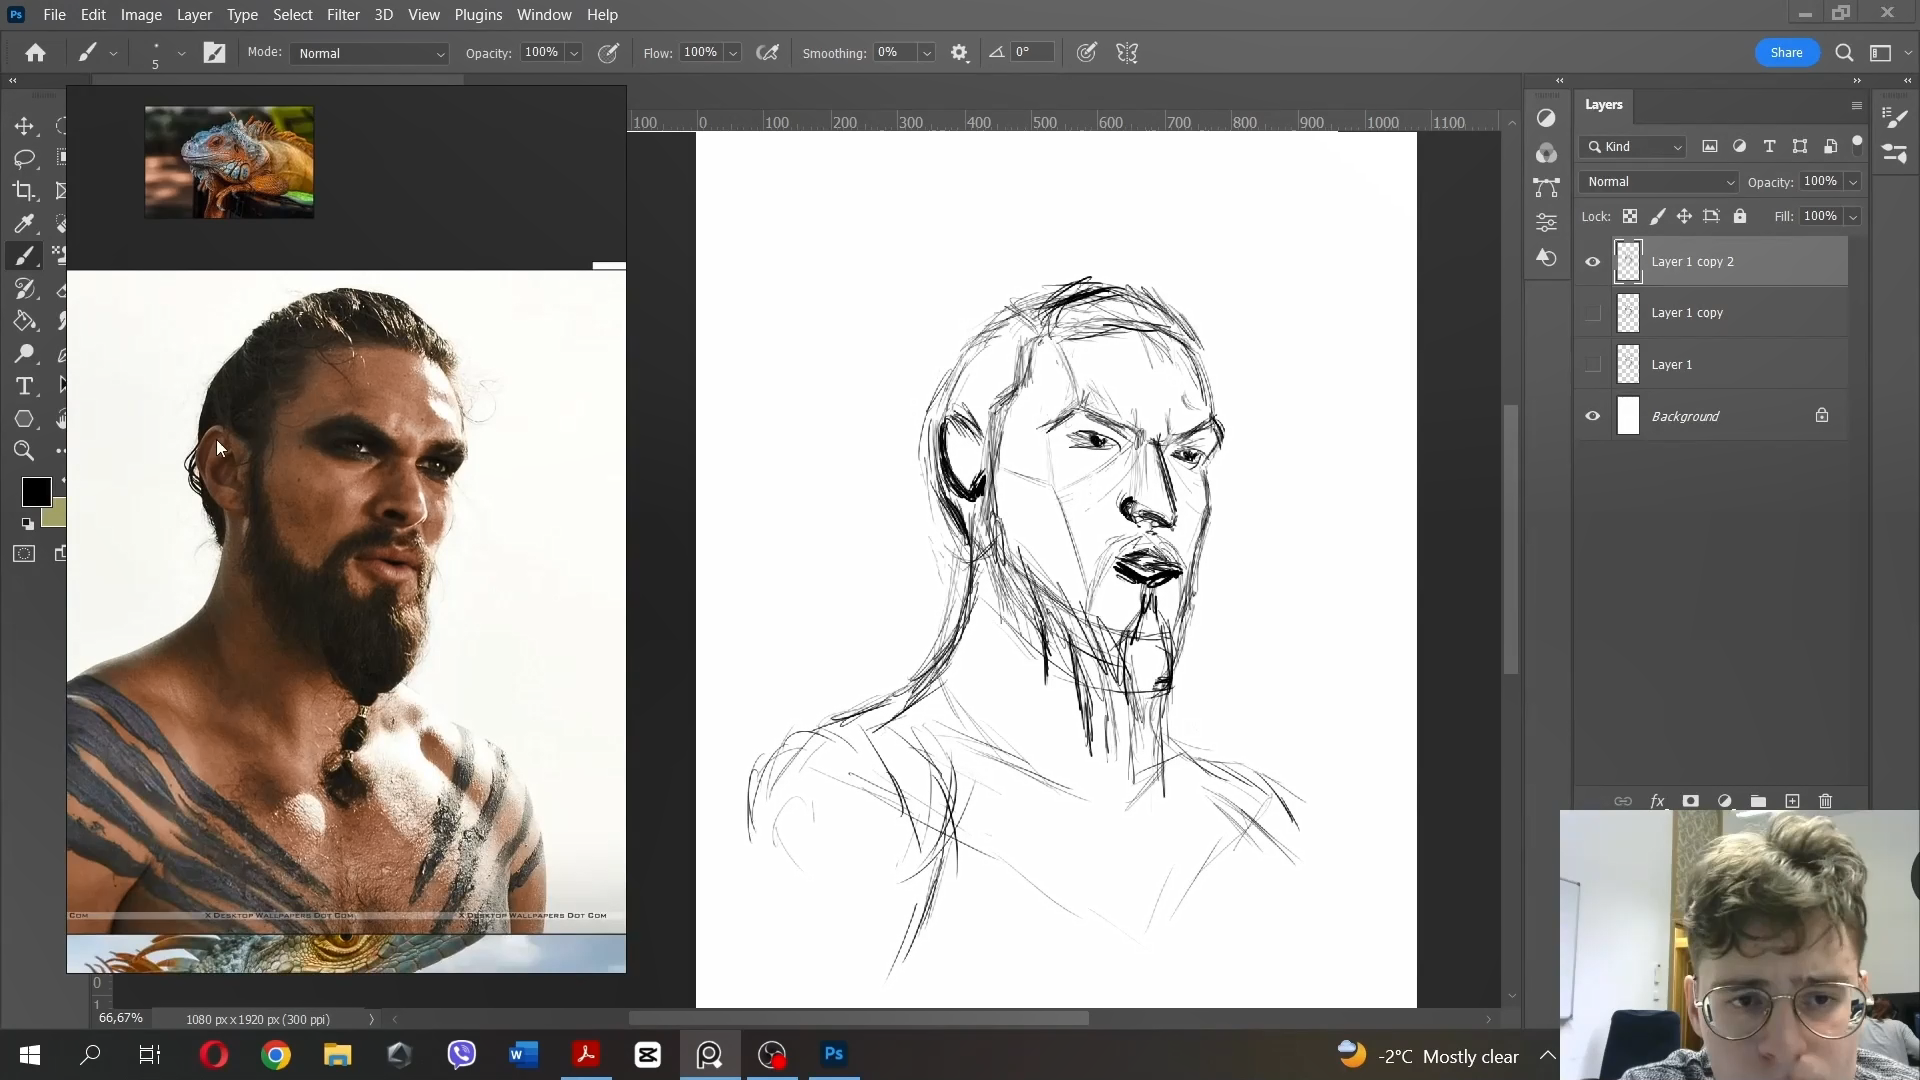Image resolution: width=1920 pixels, height=1080 pixels.
Task: Select the Move tool
Action: point(24,126)
